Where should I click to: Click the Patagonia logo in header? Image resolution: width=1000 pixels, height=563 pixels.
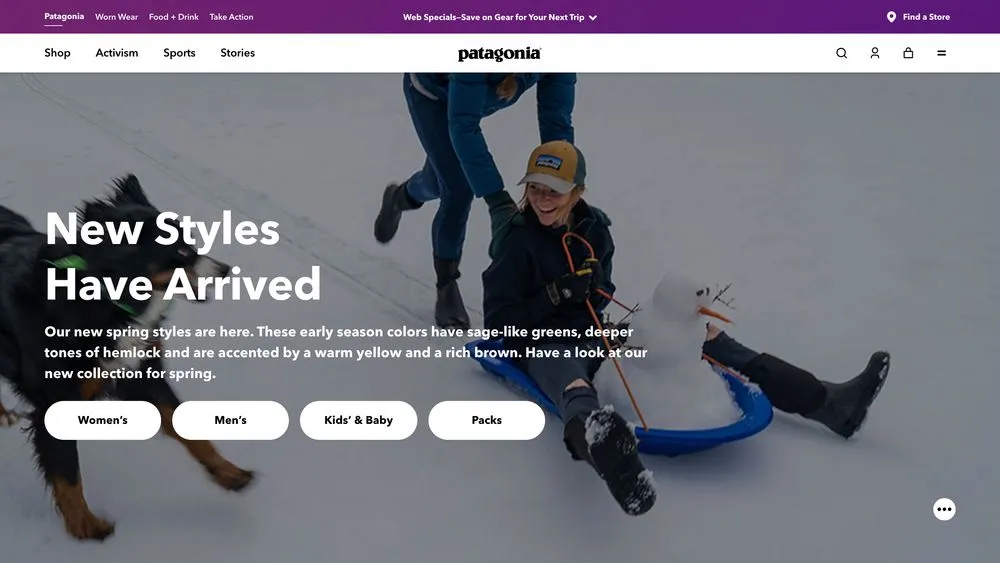pyautogui.click(x=499, y=54)
